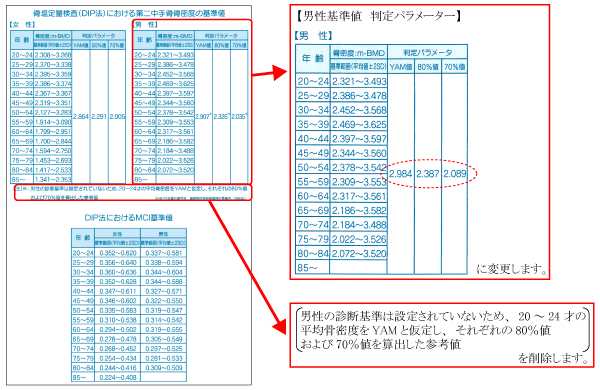Click the upper red arrow pointing to enlarged table

269,73
